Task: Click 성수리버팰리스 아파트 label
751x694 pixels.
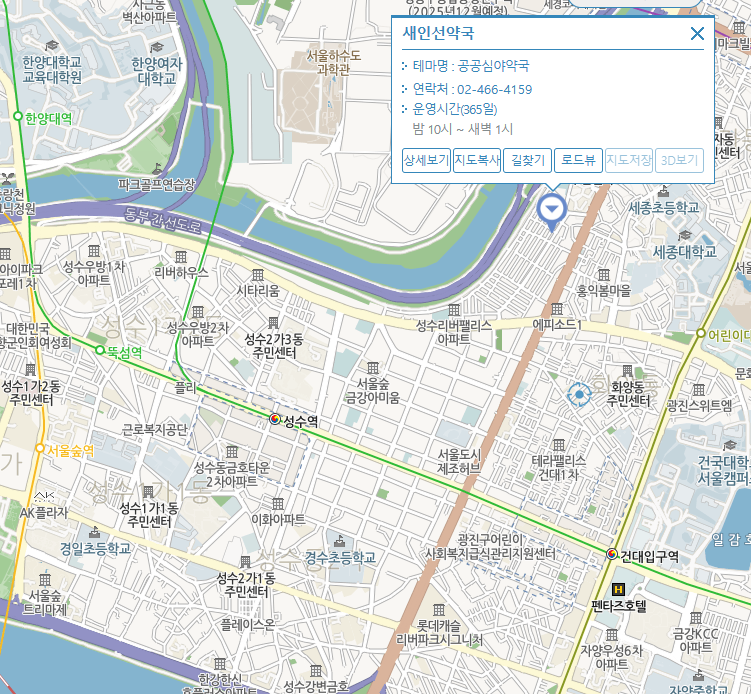Action: point(454,332)
